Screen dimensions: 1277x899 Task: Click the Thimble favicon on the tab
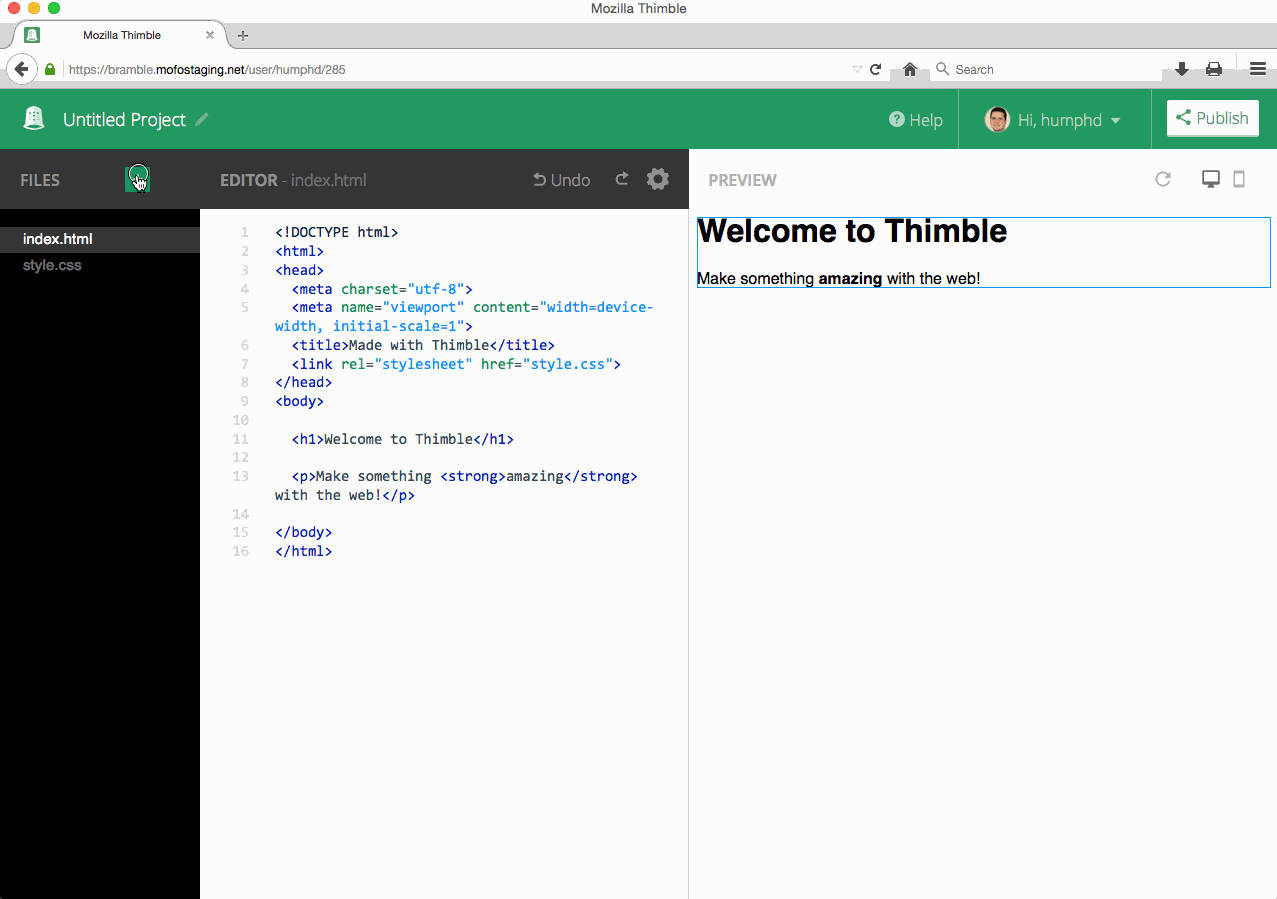click(32, 35)
